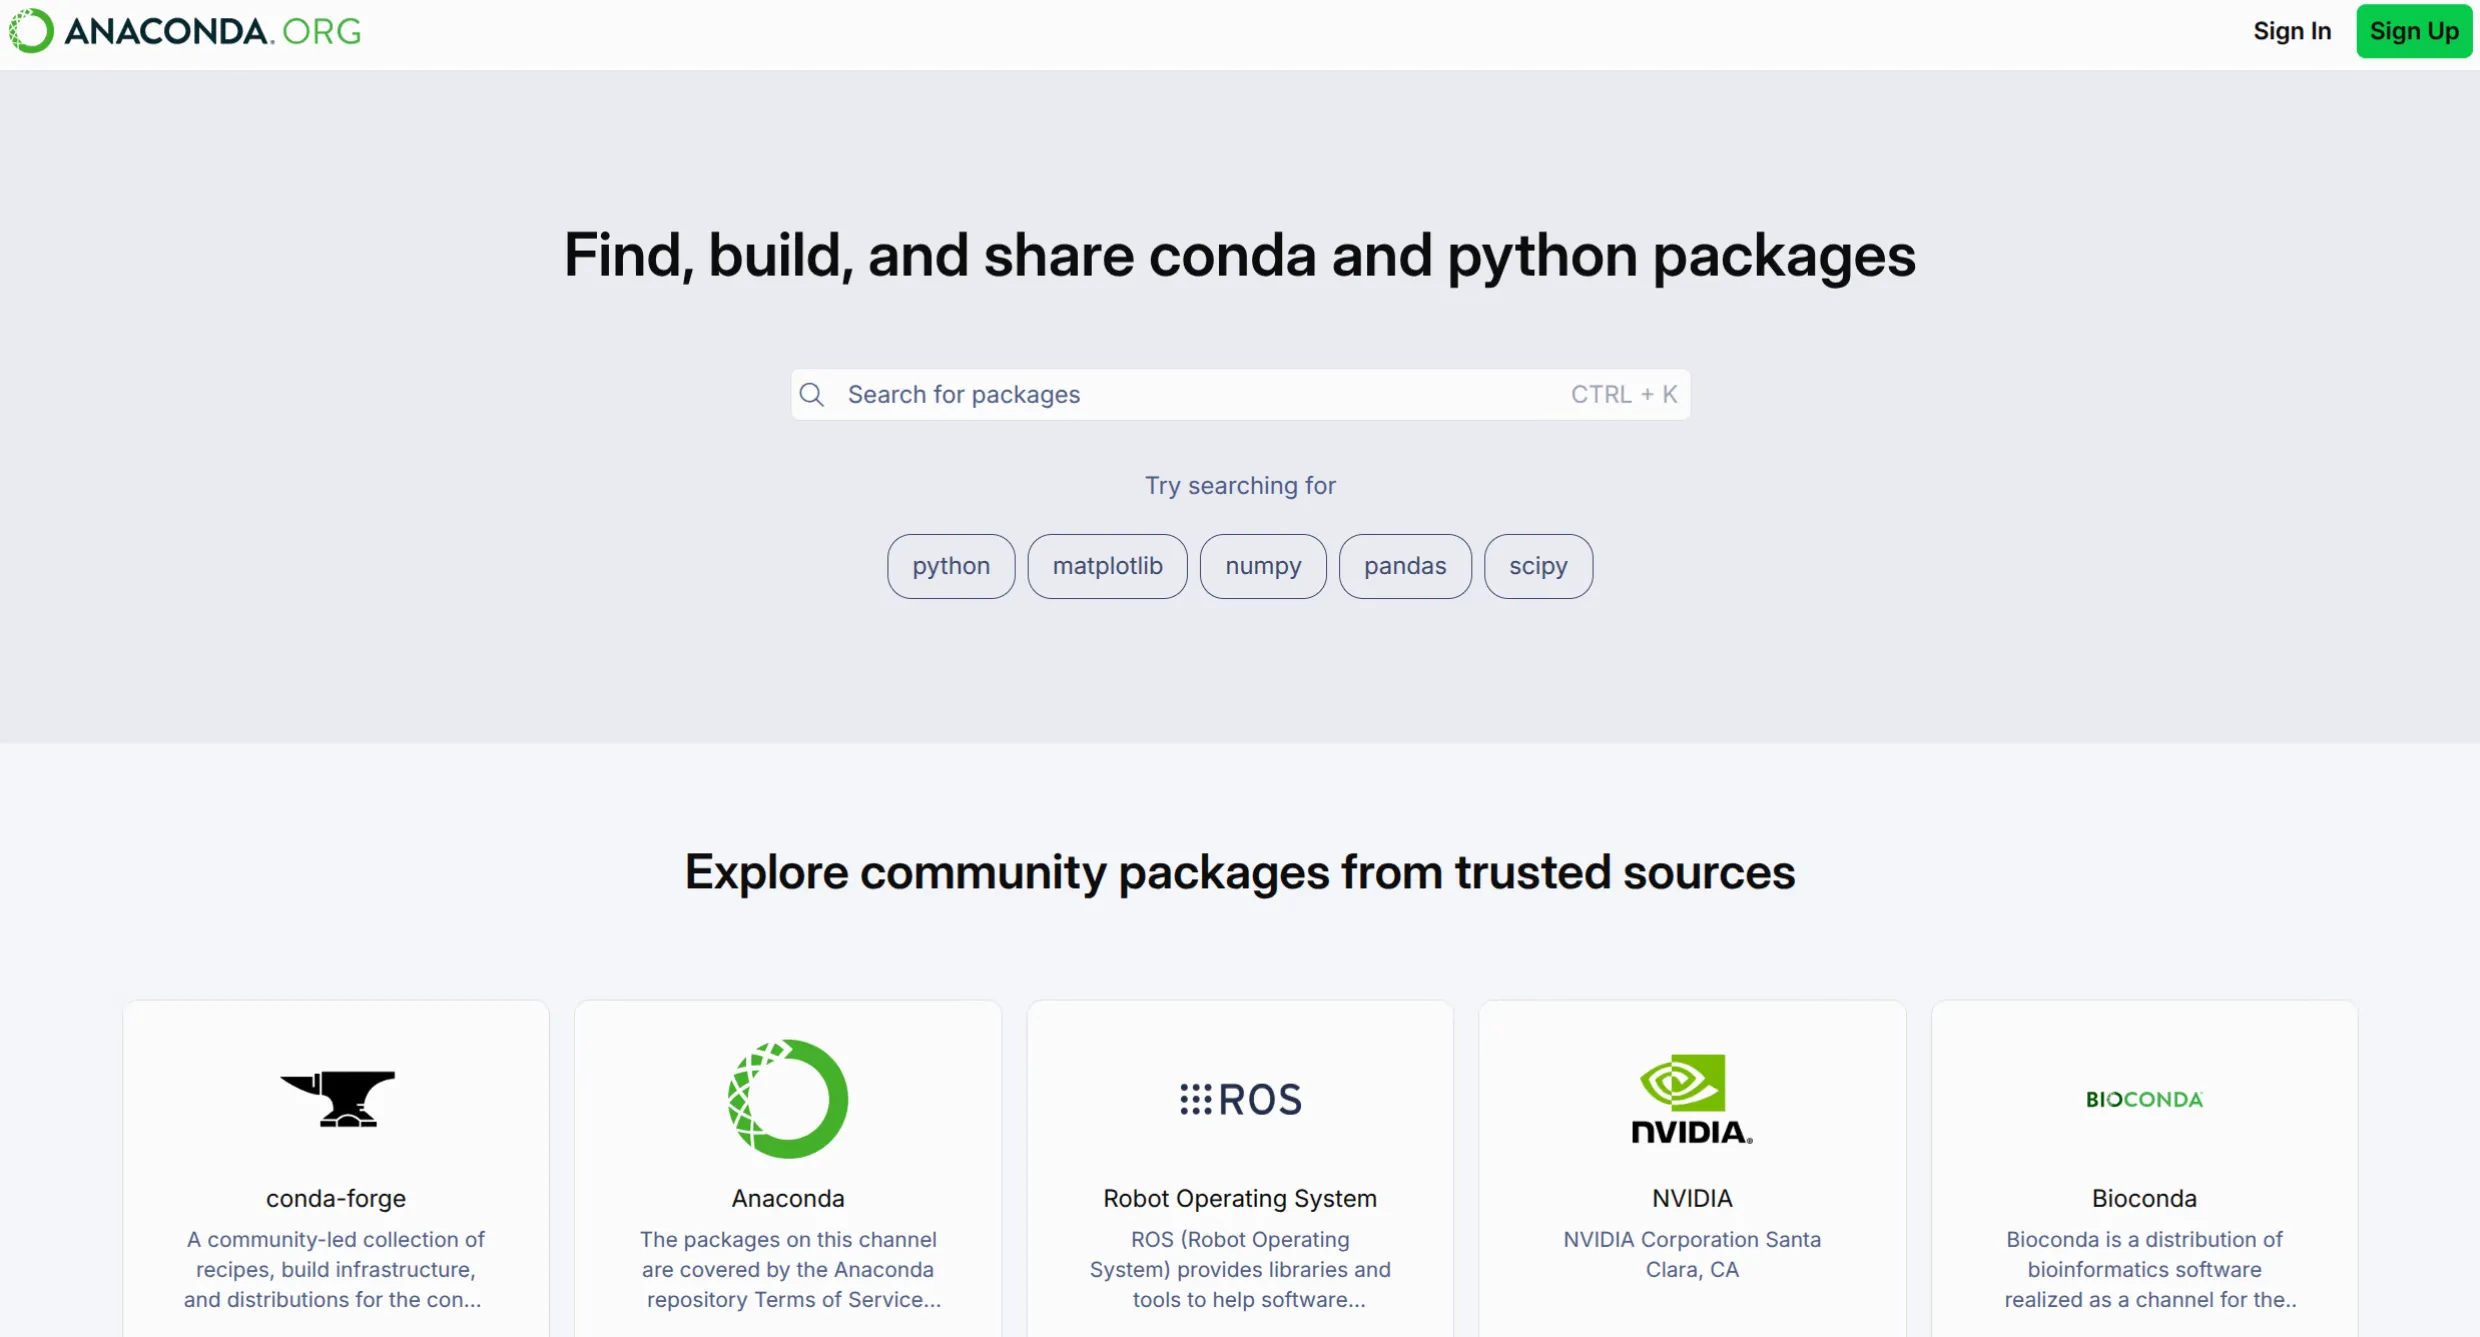This screenshot has width=2480, height=1337.
Task: Open the Bioconda logo
Action: 2144,1099
